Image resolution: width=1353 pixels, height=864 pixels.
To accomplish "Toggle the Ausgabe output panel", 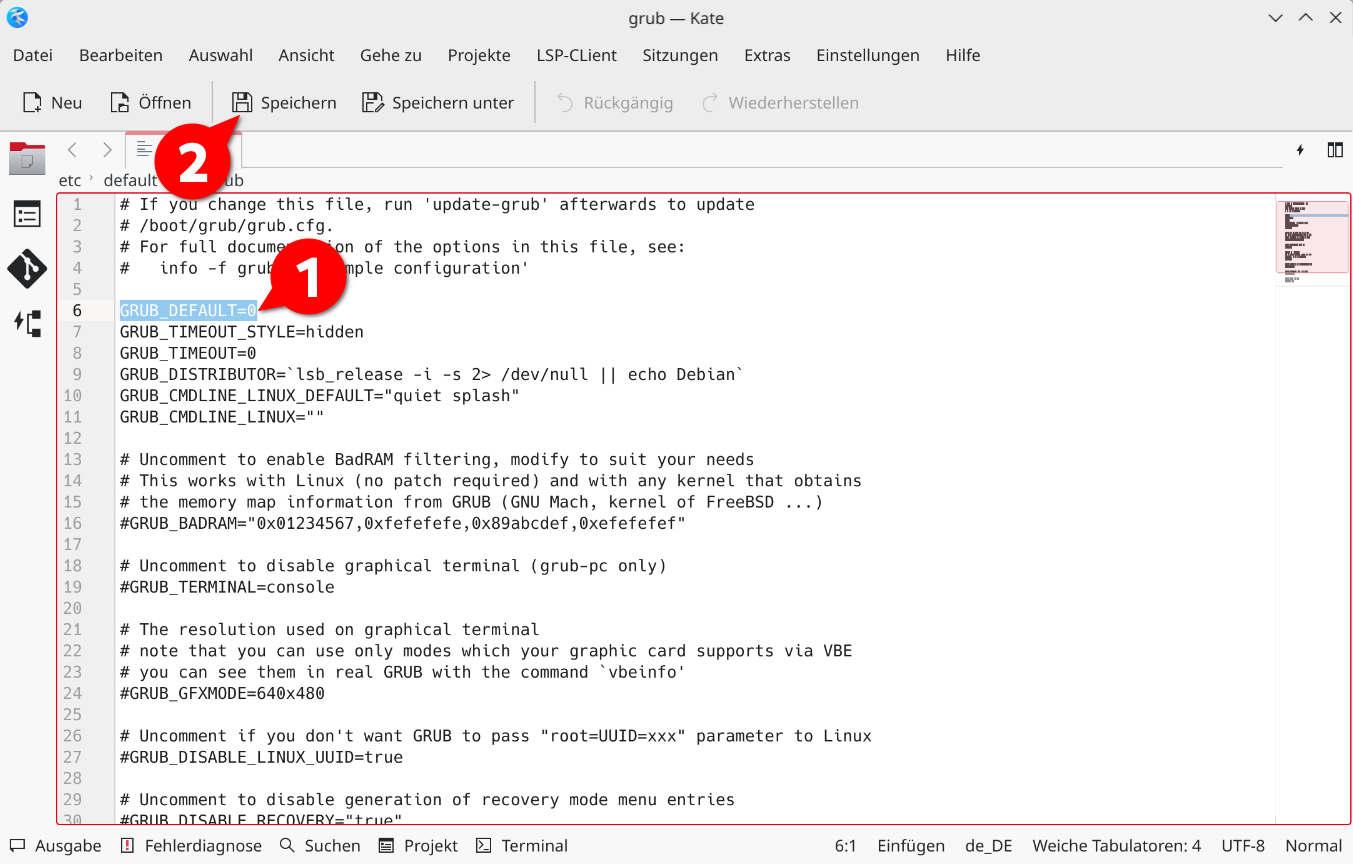I will click(x=56, y=846).
